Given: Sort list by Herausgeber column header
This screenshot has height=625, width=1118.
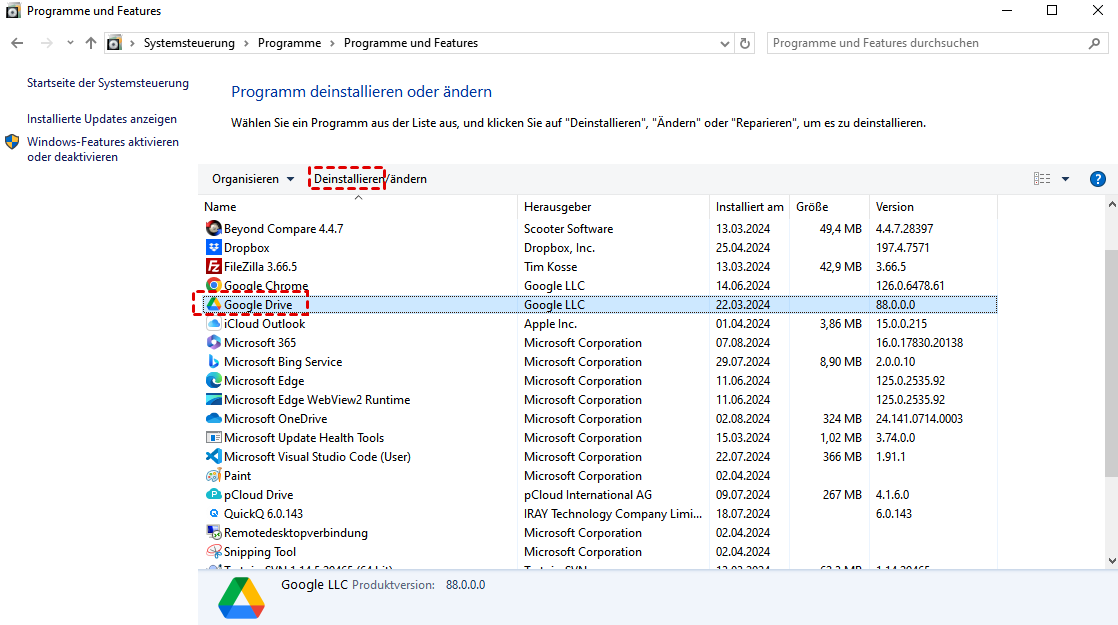Looking at the screenshot, I should pyautogui.click(x=557, y=207).
